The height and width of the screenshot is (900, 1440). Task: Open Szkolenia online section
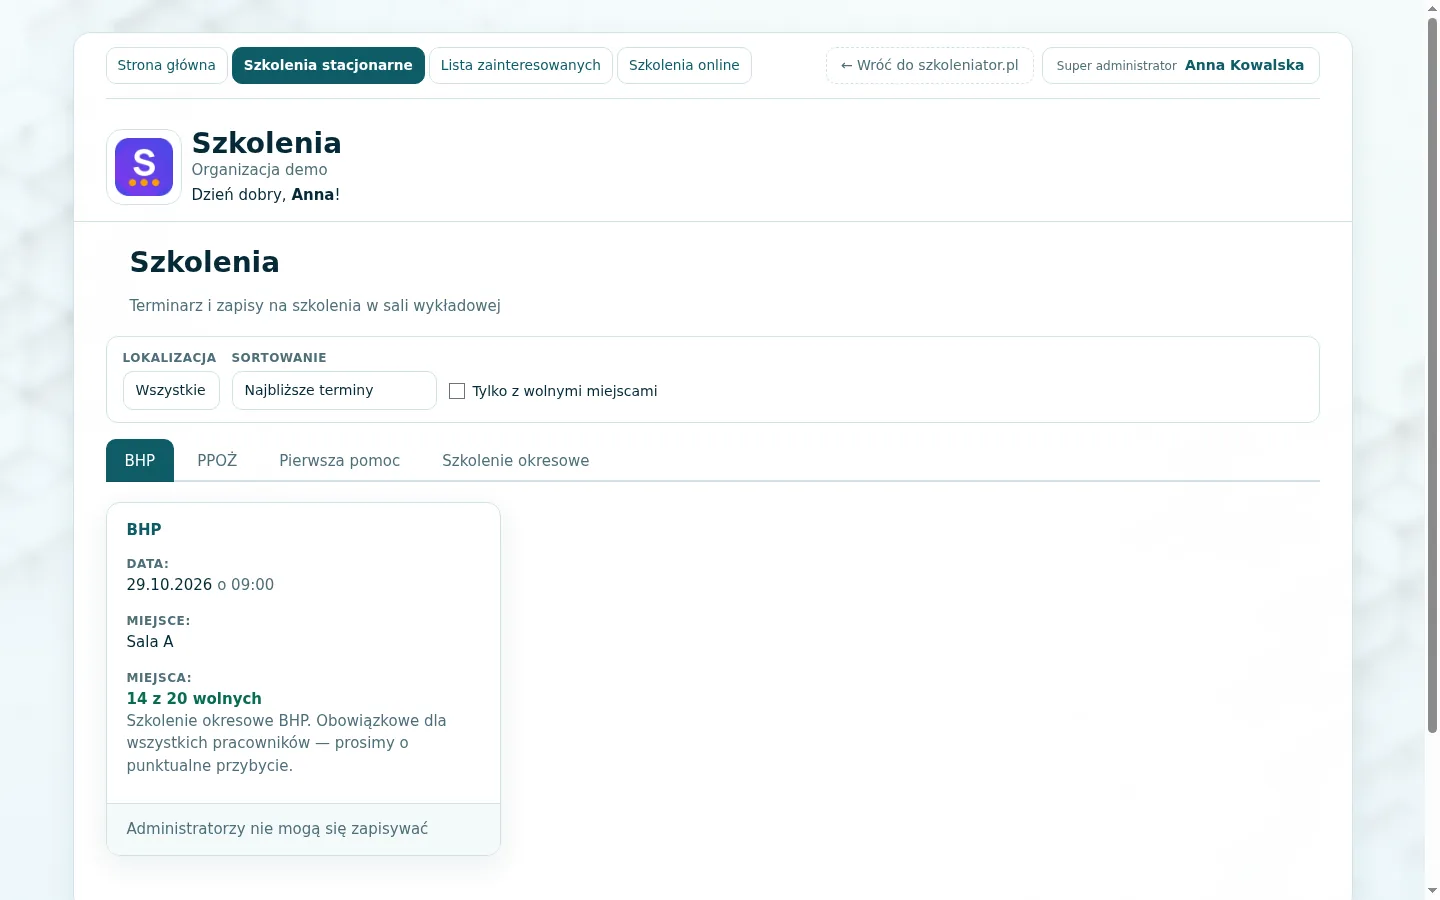click(x=684, y=66)
